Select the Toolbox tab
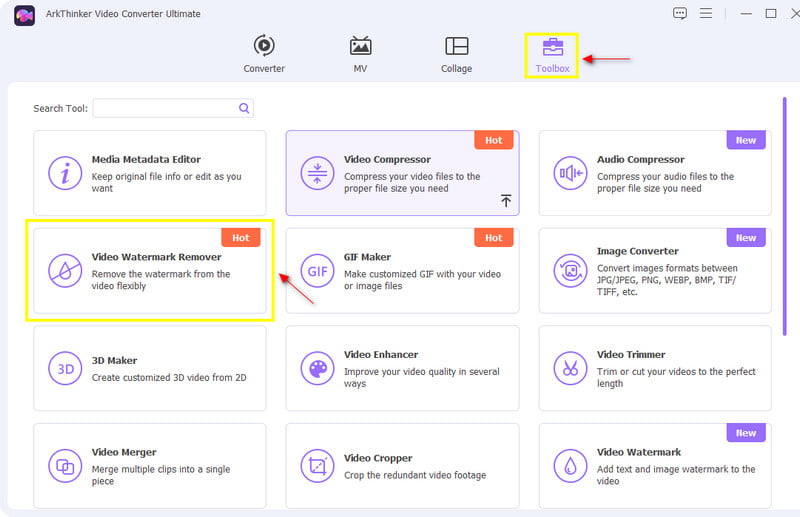The image size is (800, 517). [x=552, y=55]
